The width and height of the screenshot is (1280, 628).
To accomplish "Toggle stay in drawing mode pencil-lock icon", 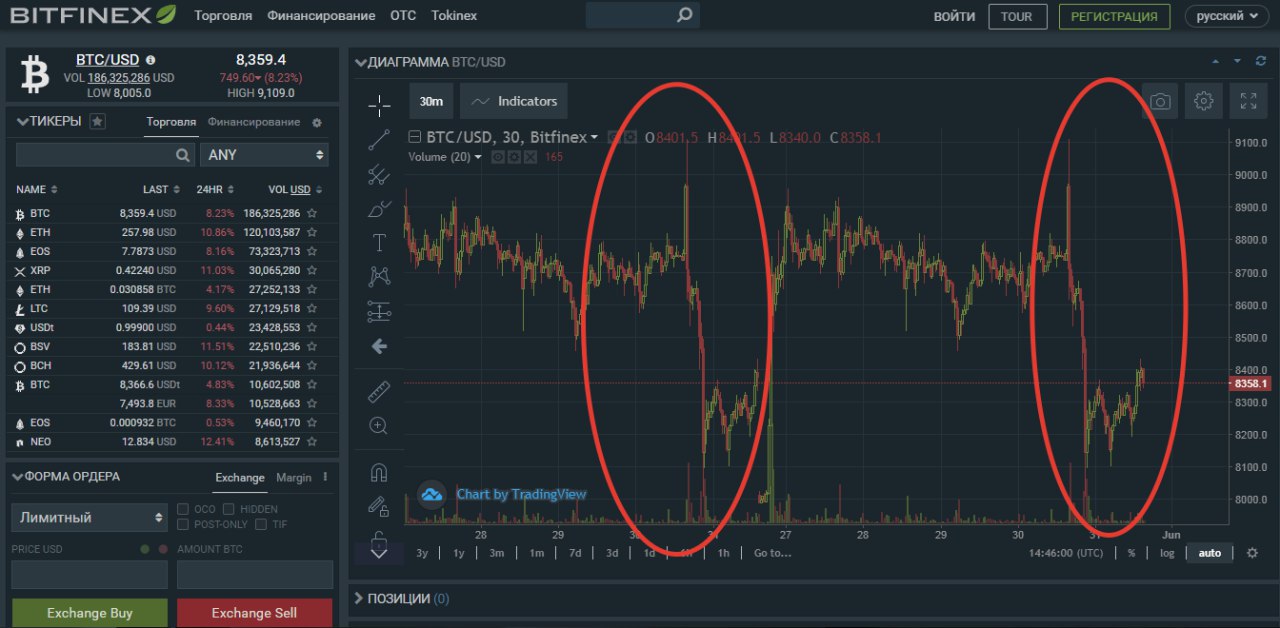I will click(379, 507).
